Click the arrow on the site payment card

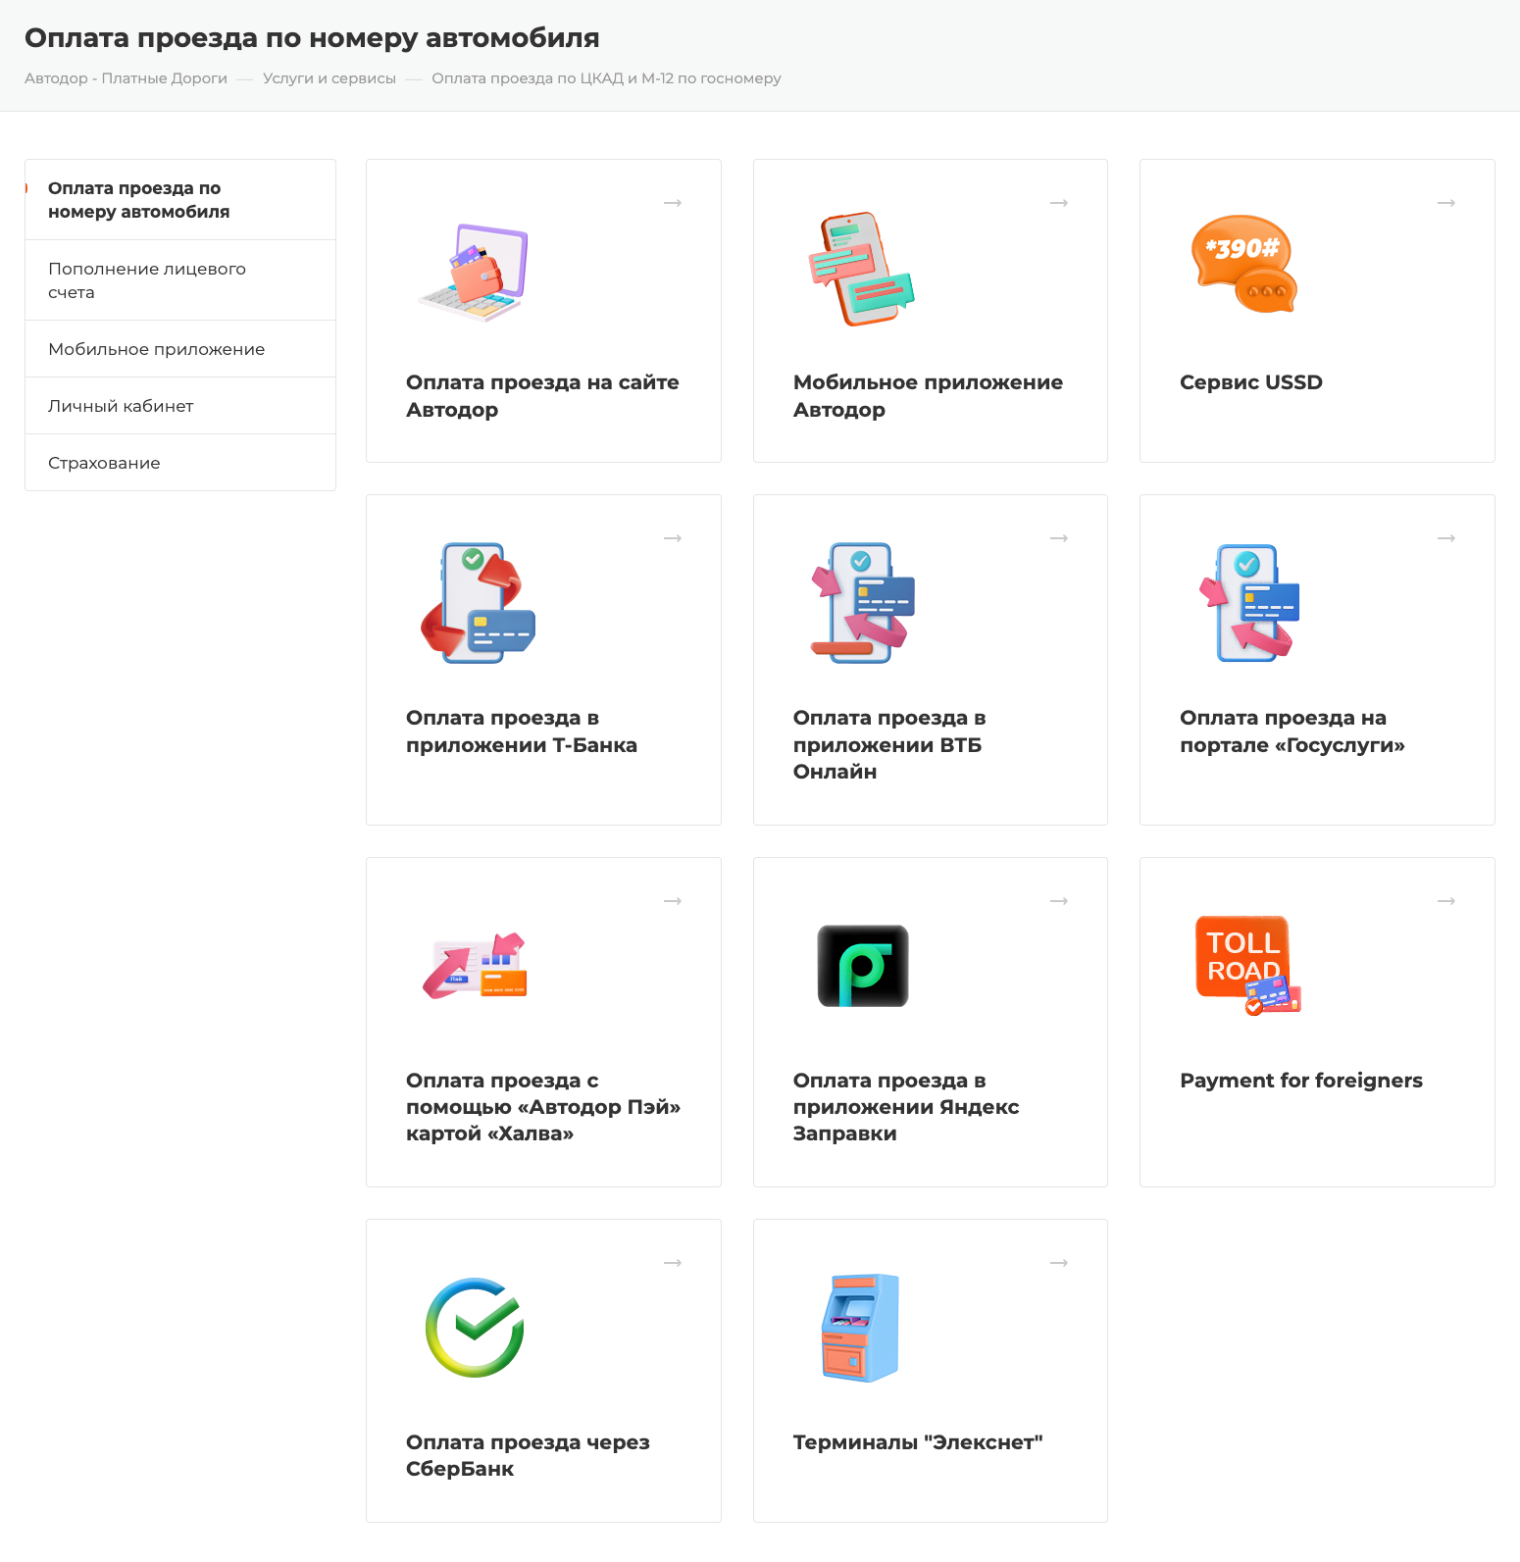coord(673,203)
